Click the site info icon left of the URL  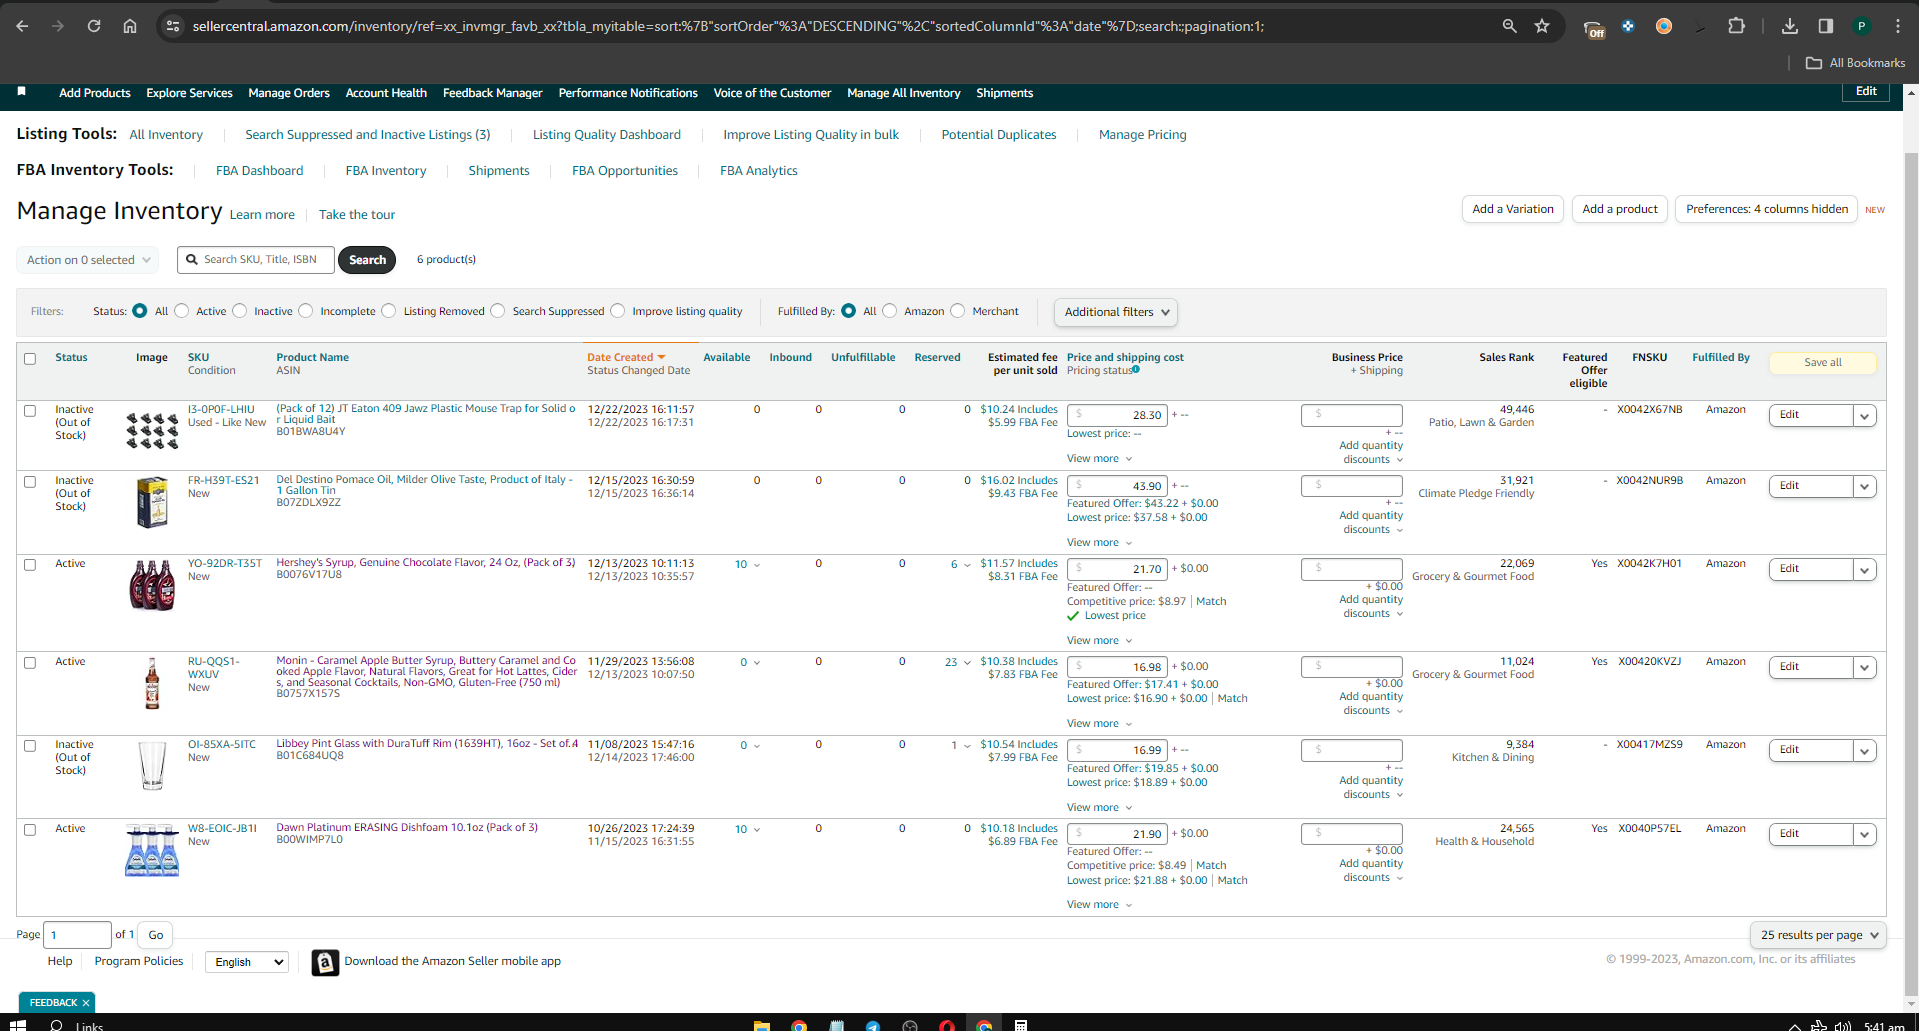173,26
